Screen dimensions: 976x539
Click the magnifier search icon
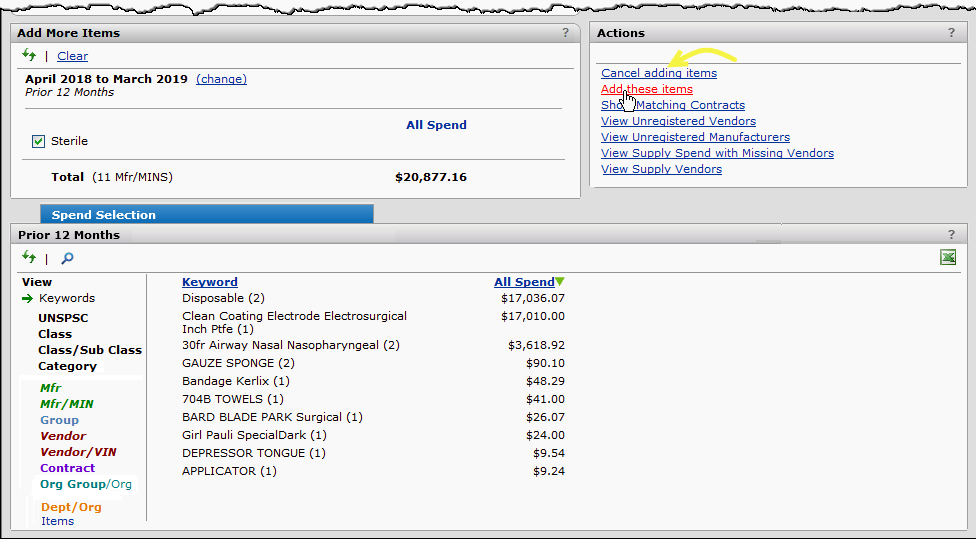coord(67,258)
